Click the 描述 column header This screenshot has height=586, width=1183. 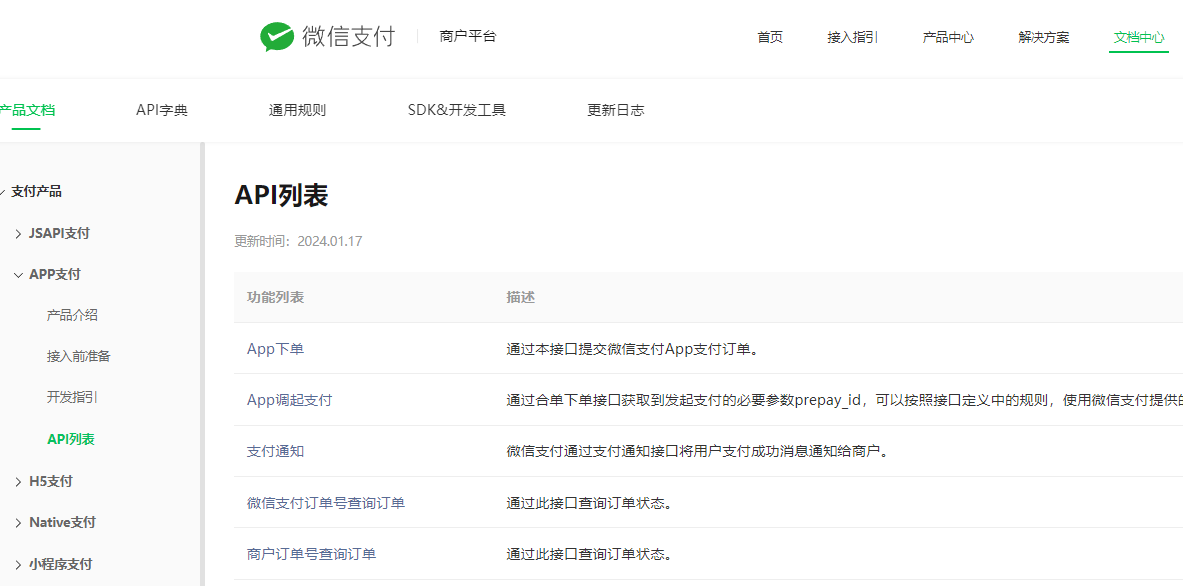click(521, 297)
